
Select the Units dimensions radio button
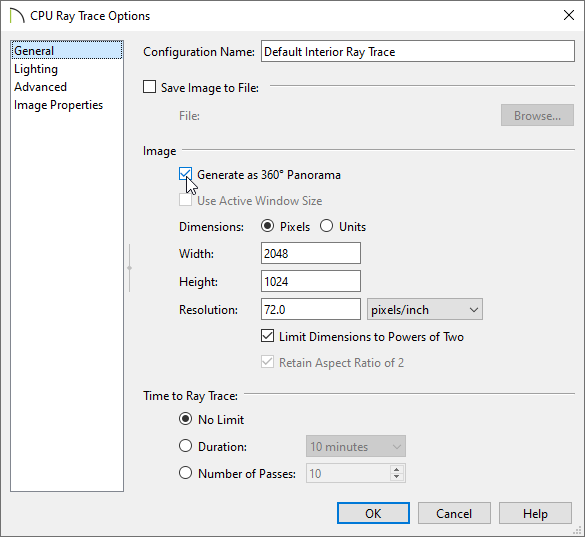[x=326, y=226]
